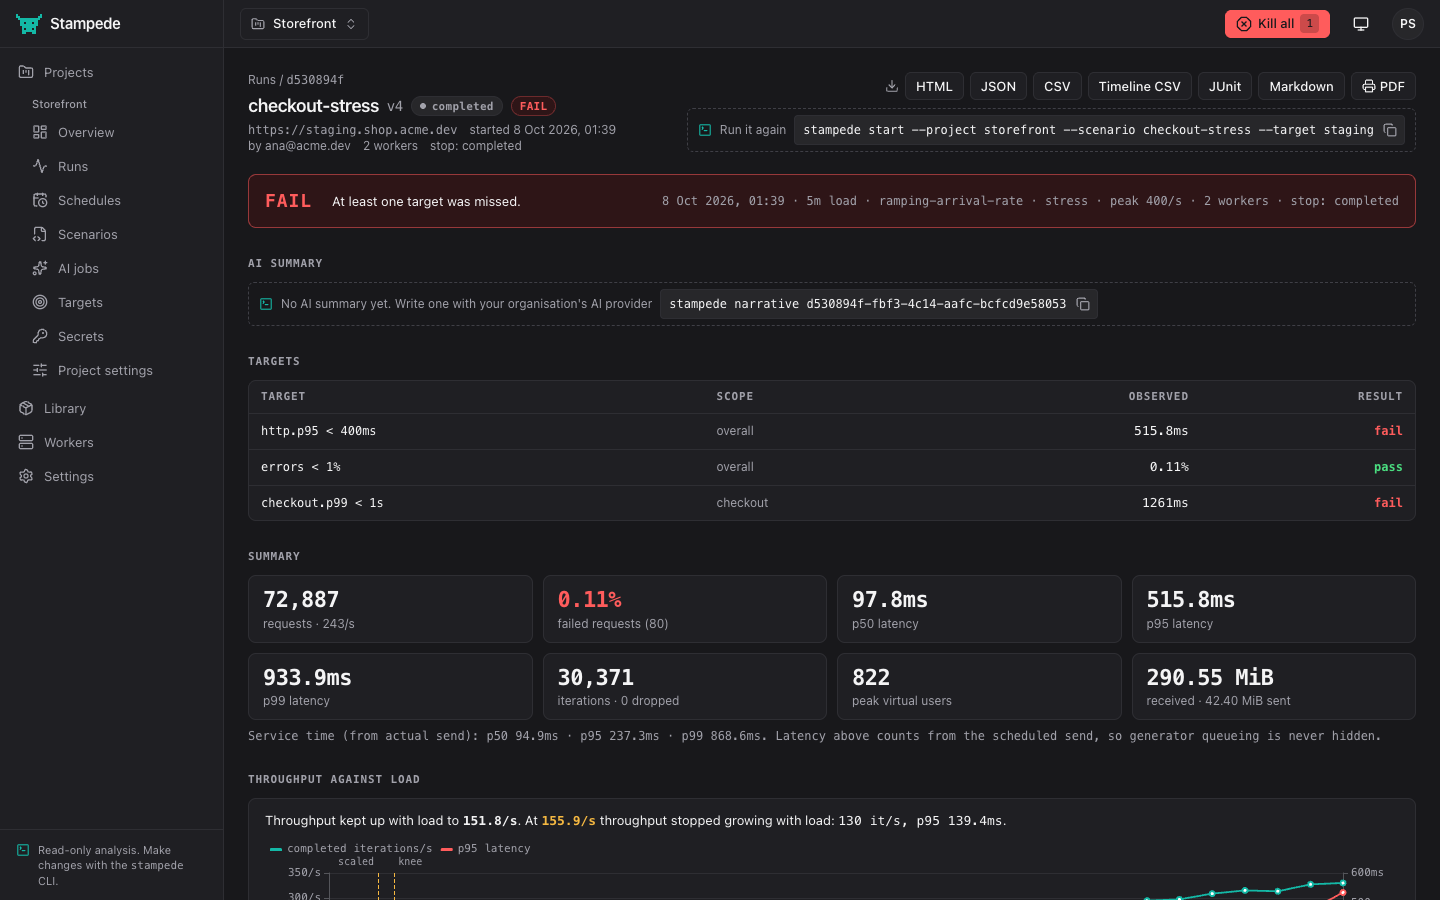Viewport: 1440px width, 900px height.
Task: Copy the stampede start command
Action: (1390, 130)
